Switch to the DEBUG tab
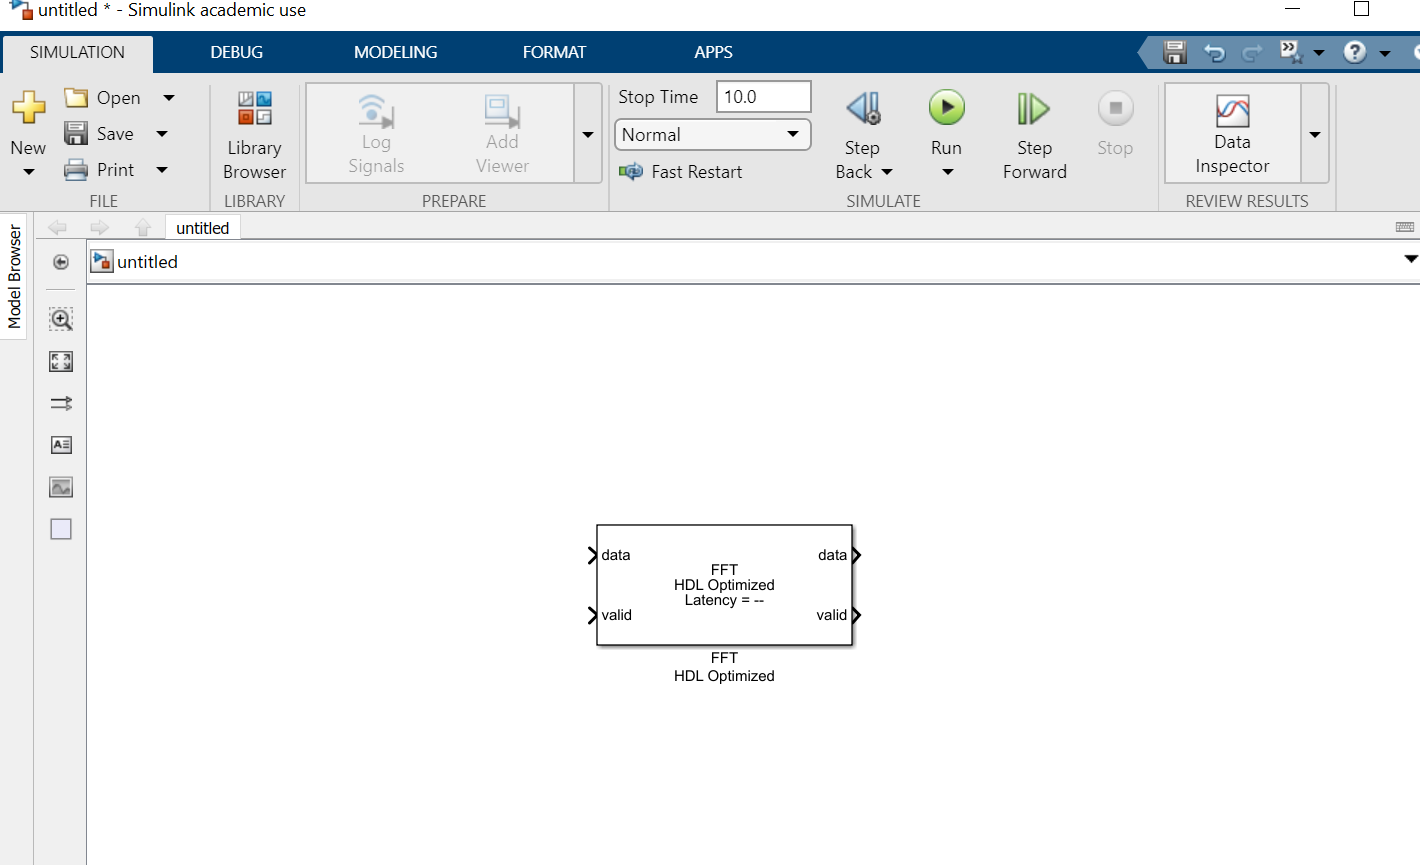The image size is (1420, 865). (x=236, y=52)
